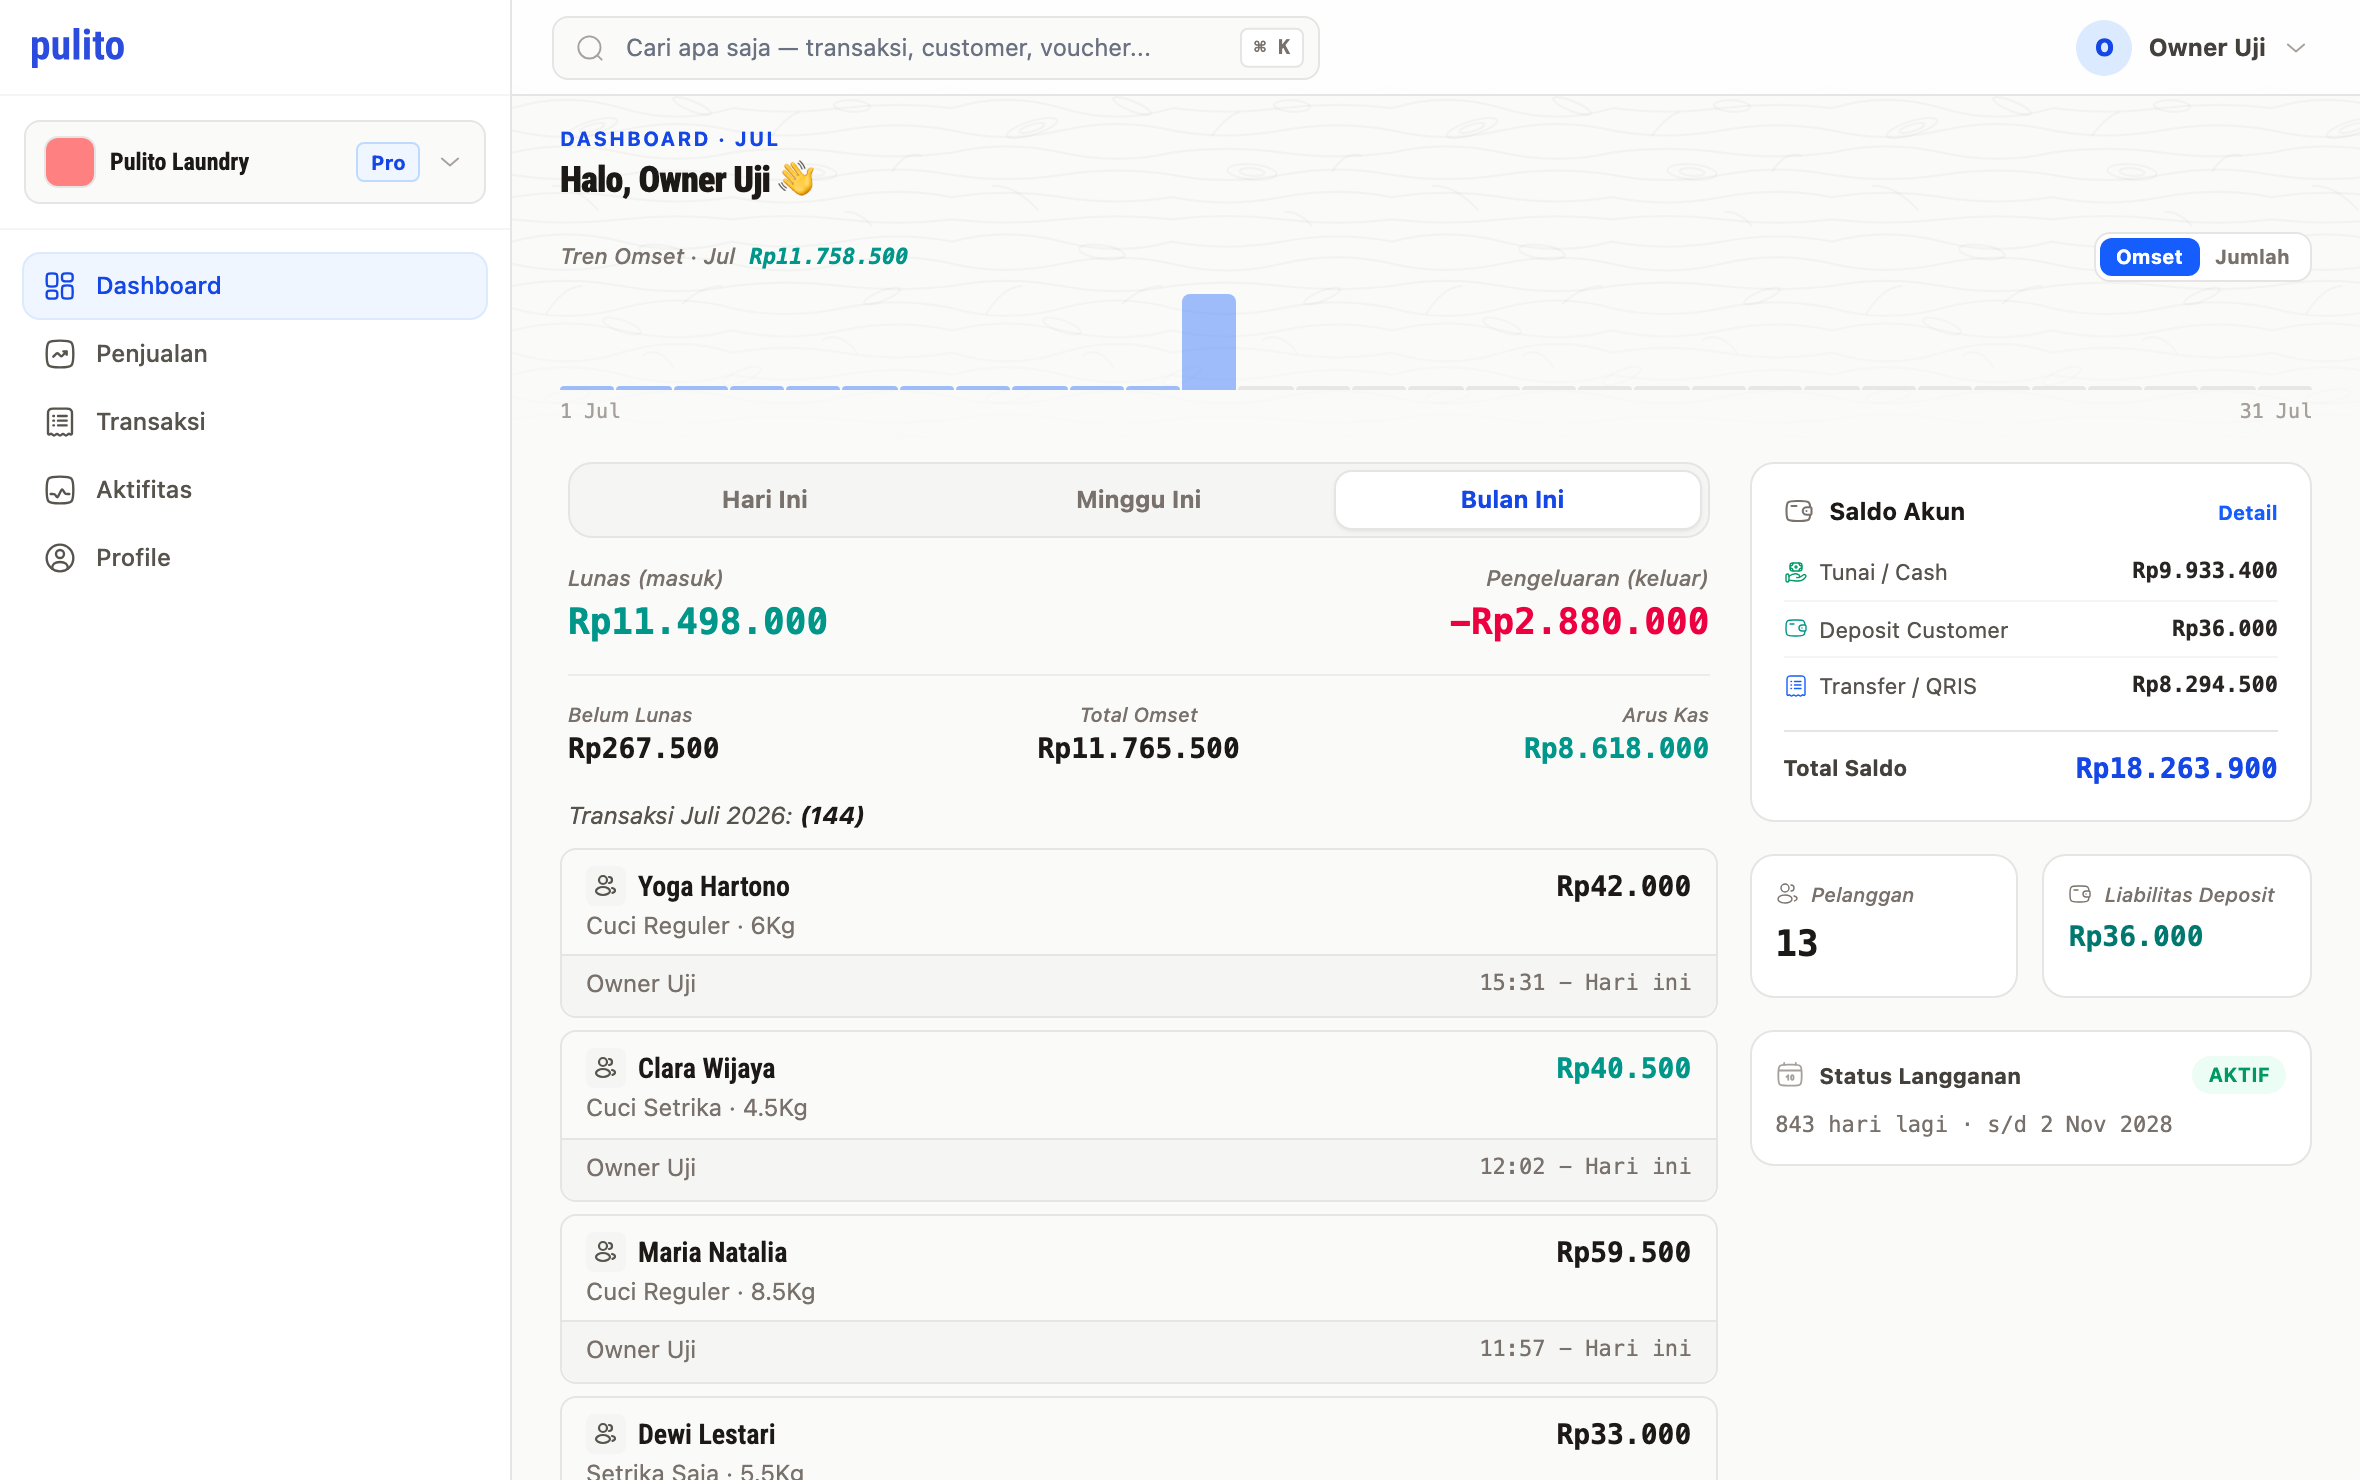Click the pulito logo
The height and width of the screenshot is (1480, 2360).
77,46
